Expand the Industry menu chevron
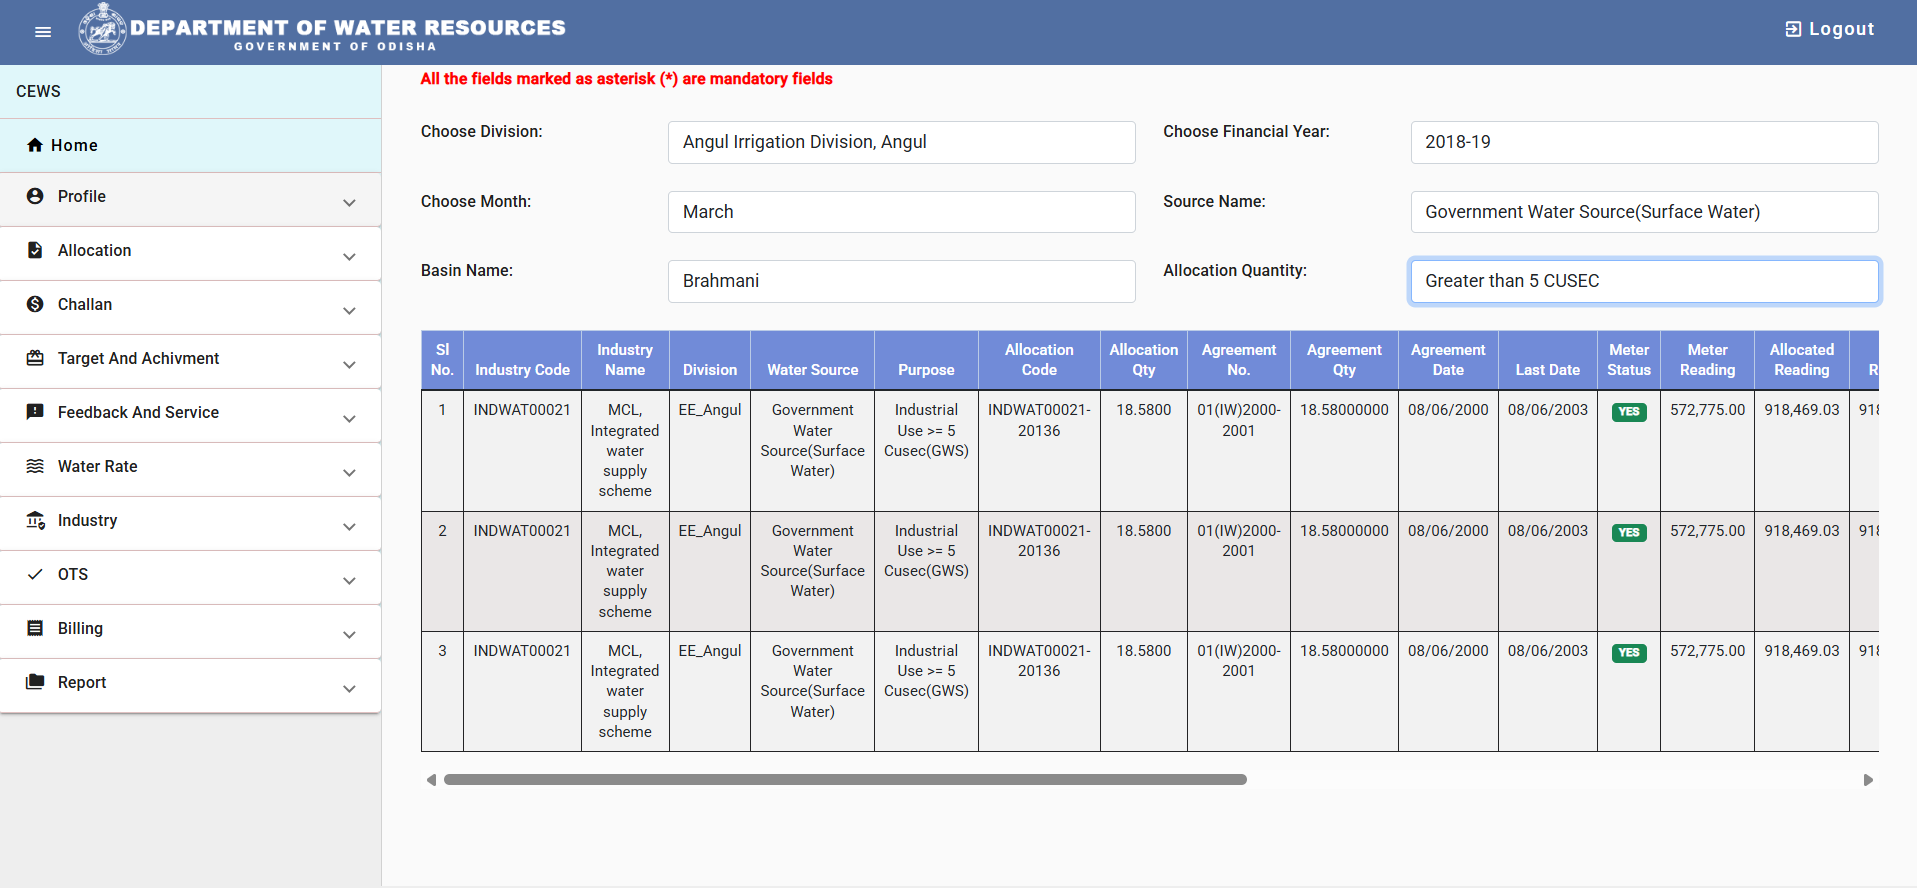 pyautogui.click(x=349, y=527)
